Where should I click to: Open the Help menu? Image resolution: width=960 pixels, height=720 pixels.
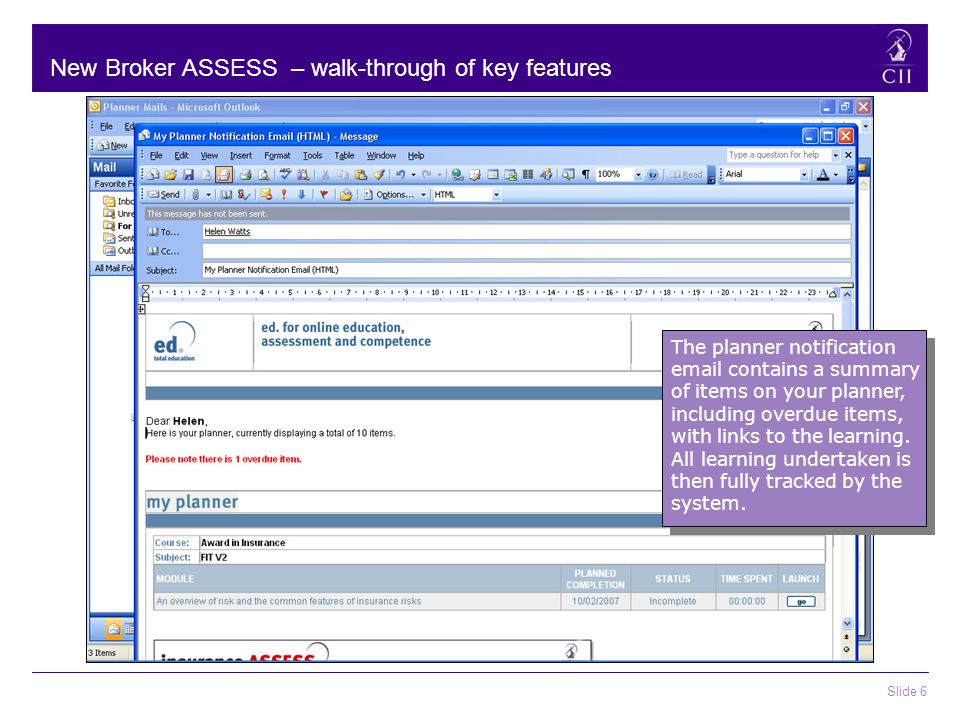416,156
